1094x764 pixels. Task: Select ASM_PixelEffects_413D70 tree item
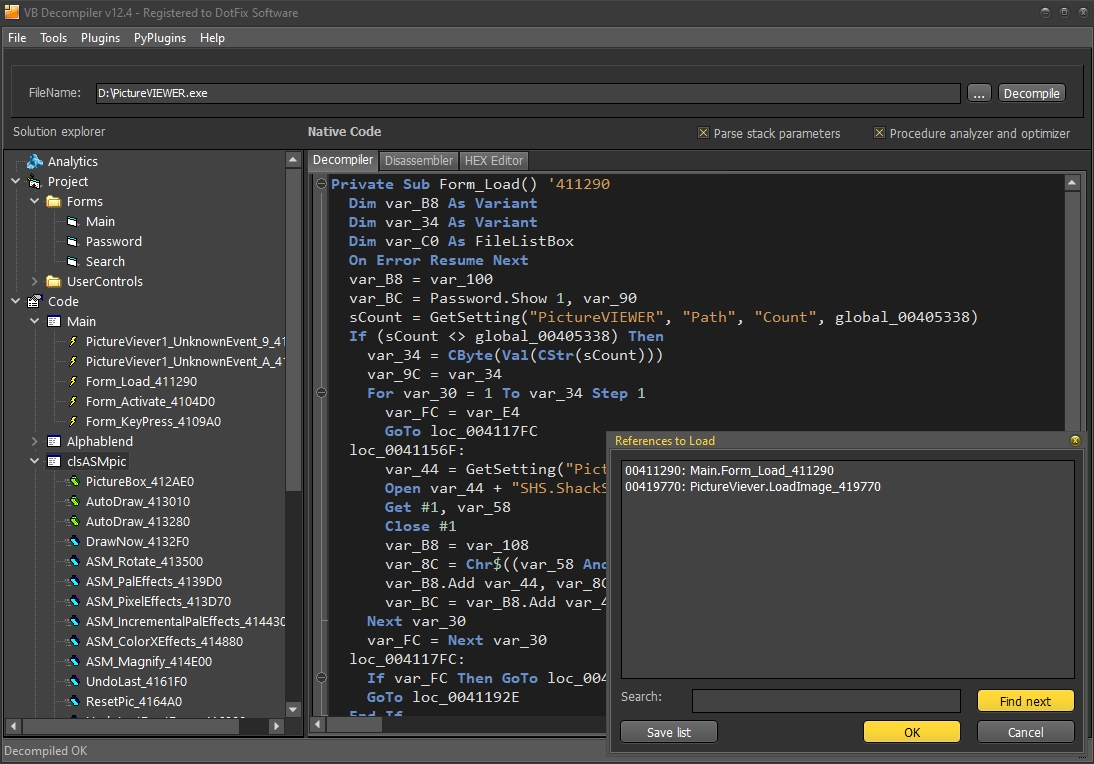tap(158, 601)
